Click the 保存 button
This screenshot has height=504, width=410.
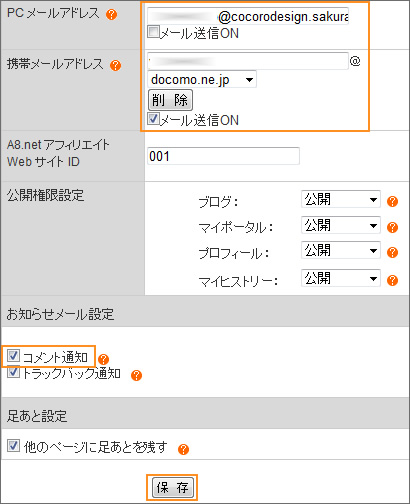pos(172,488)
